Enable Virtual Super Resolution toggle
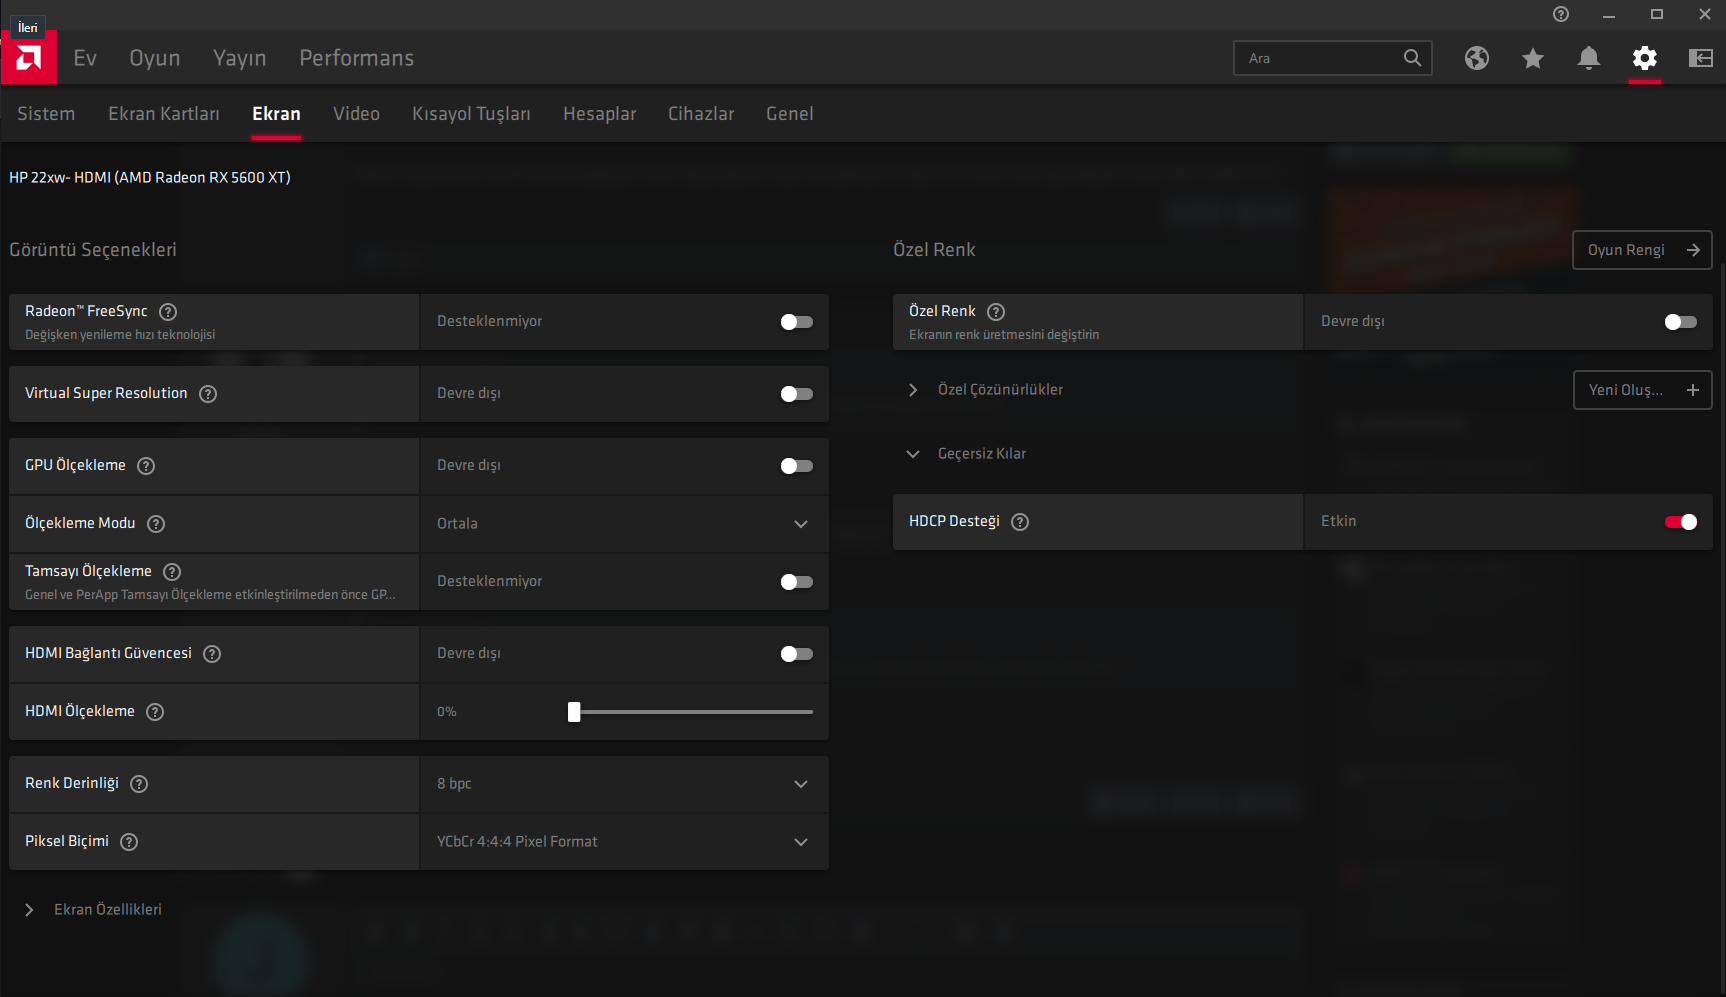Image resolution: width=1726 pixels, height=997 pixels. 796,394
